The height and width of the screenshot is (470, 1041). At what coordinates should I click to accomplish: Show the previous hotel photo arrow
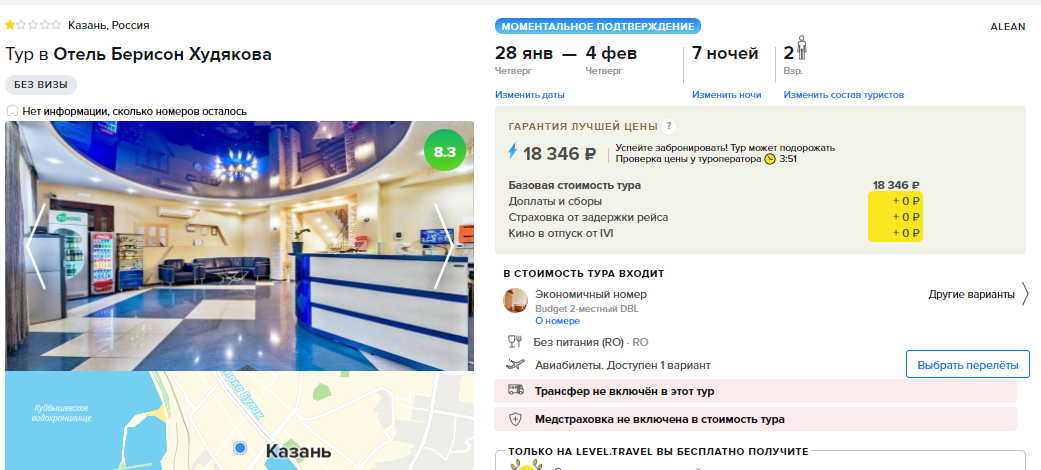pyautogui.click(x=35, y=246)
